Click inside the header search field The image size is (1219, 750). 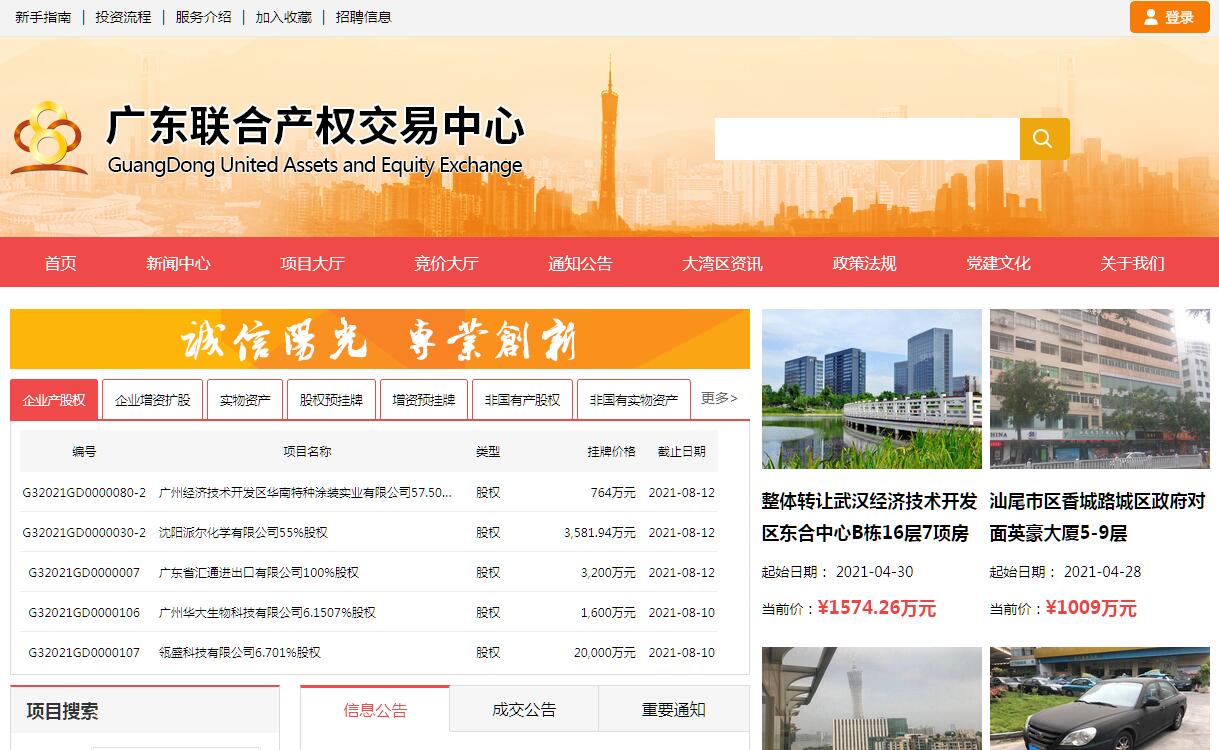(866, 139)
